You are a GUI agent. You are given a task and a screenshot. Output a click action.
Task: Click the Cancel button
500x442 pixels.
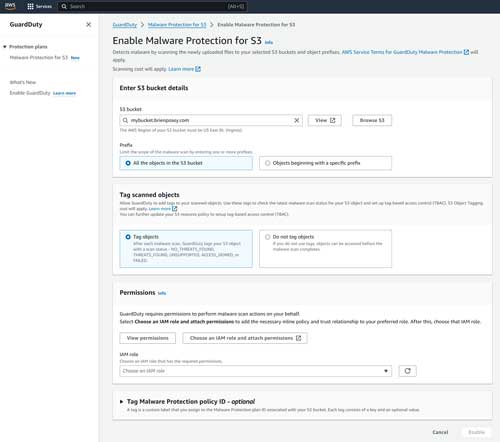[x=440, y=432]
